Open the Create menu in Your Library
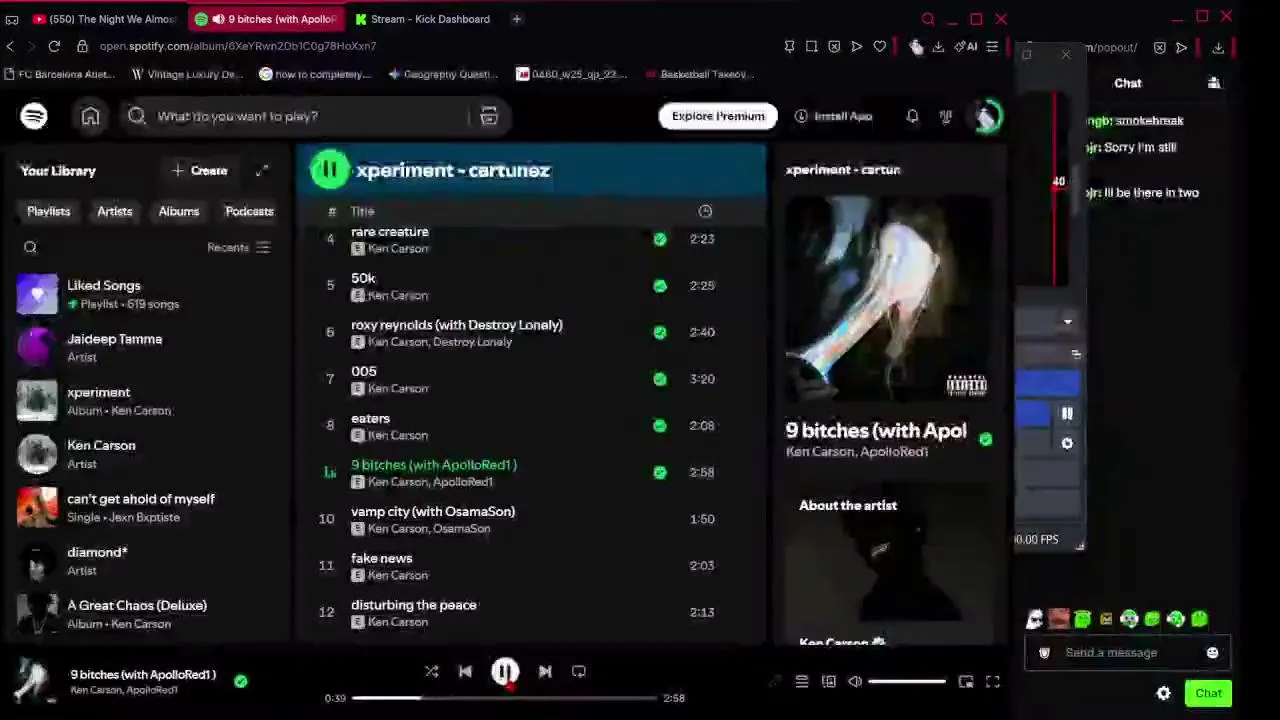Screen dimensions: 1280x720 [200, 171]
